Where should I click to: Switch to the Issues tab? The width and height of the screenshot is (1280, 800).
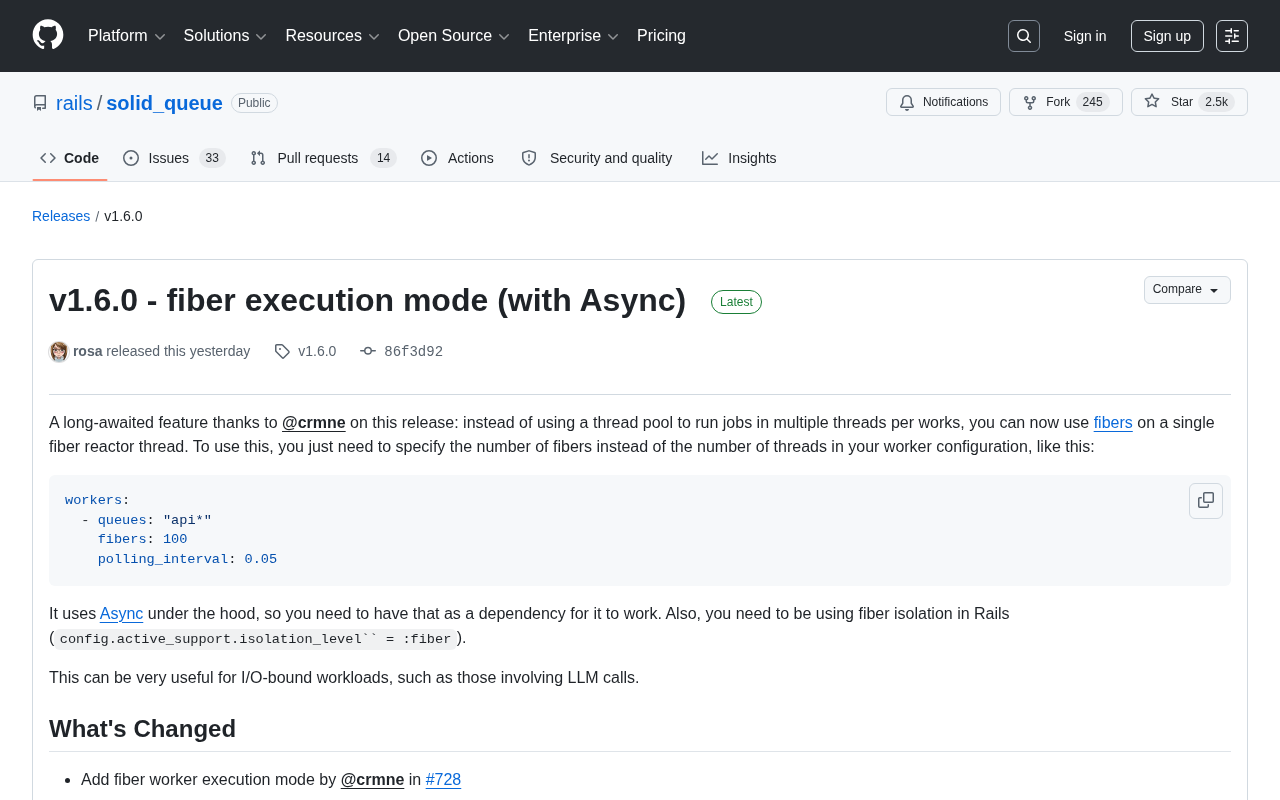(x=174, y=158)
